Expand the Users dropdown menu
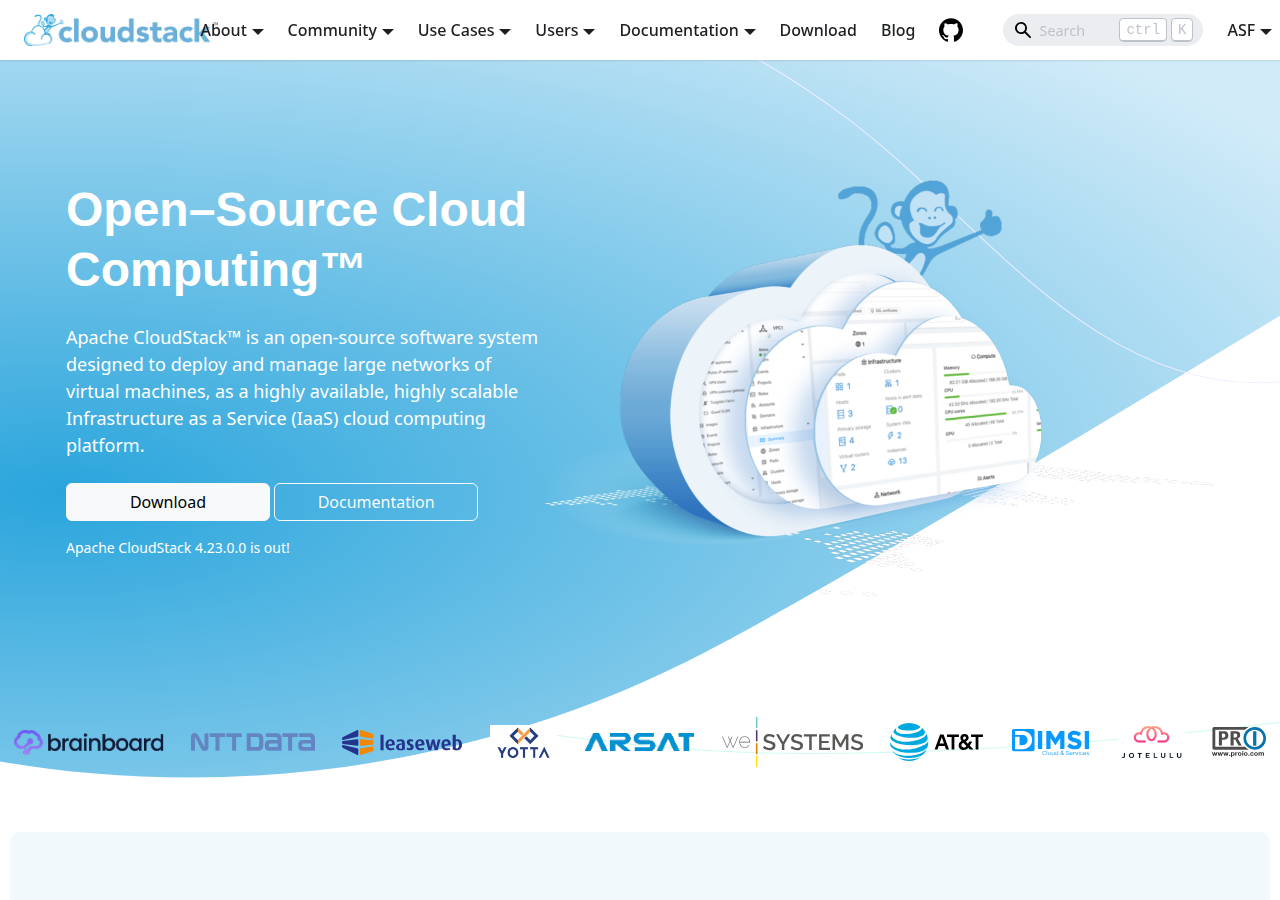This screenshot has width=1280, height=900. pos(565,30)
